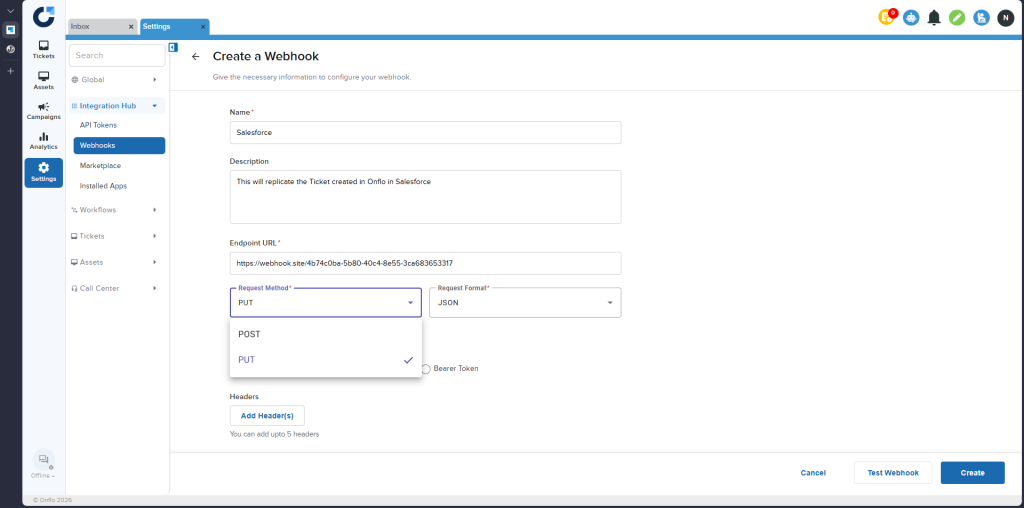Click the Test Webhook button
The image size is (1024, 508).
point(893,473)
